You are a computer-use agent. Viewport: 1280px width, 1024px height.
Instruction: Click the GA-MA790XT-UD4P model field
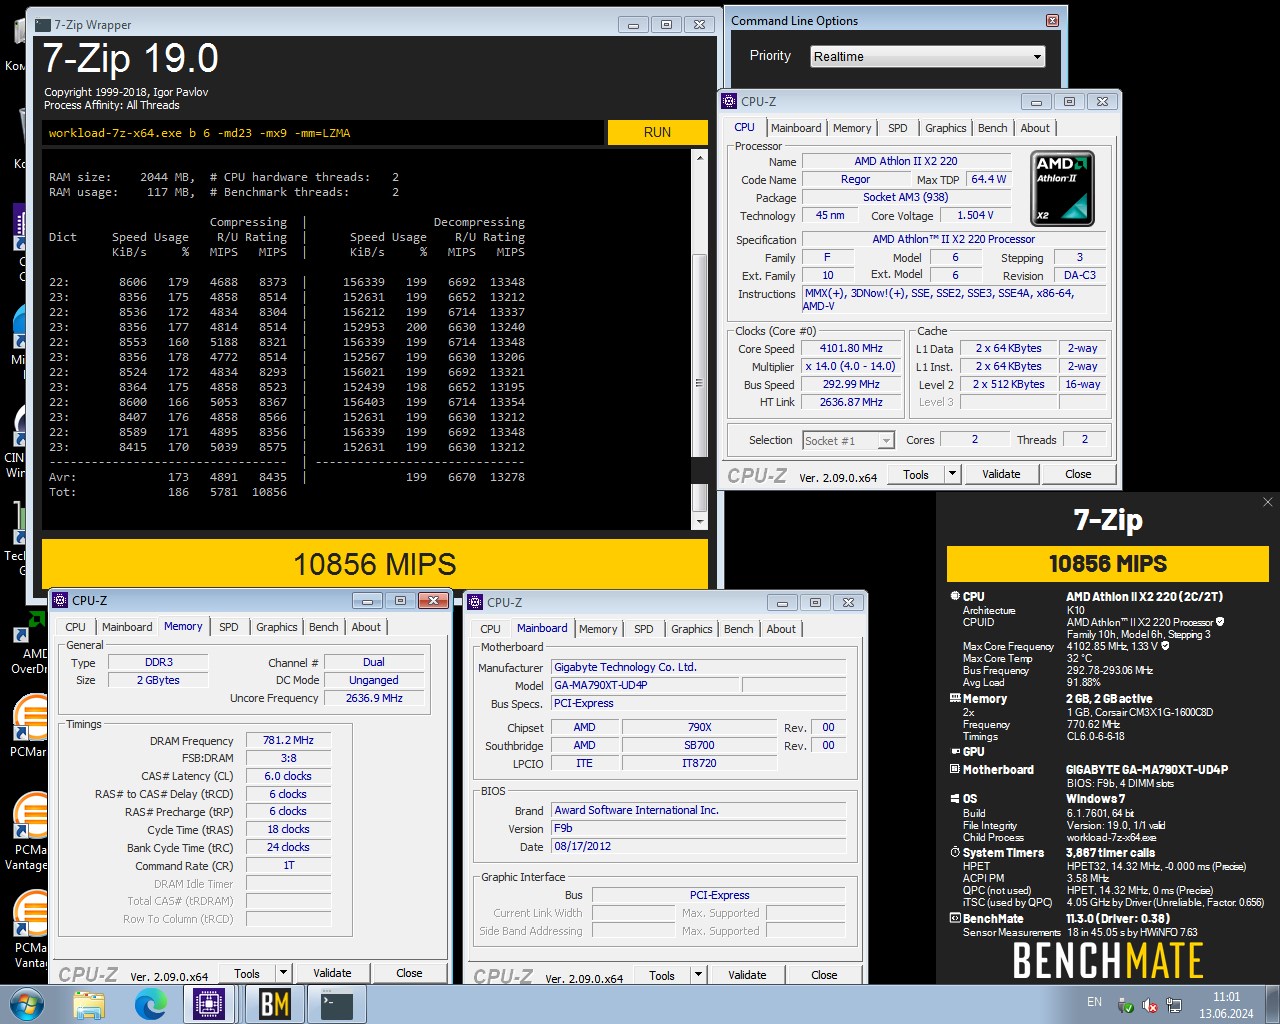645,685
